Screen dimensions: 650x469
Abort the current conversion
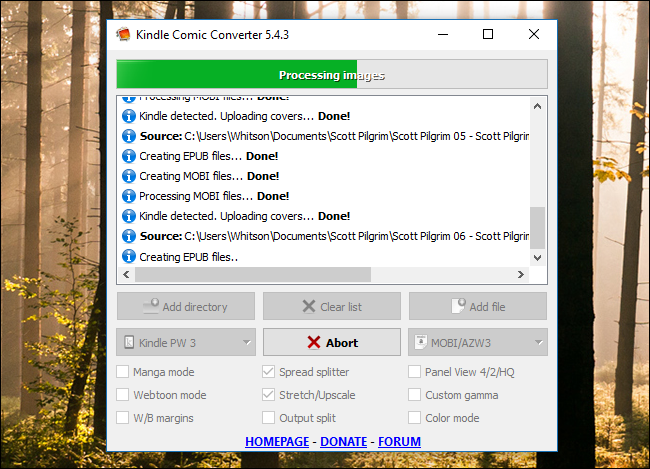pyautogui.click(x=332, y=342)
